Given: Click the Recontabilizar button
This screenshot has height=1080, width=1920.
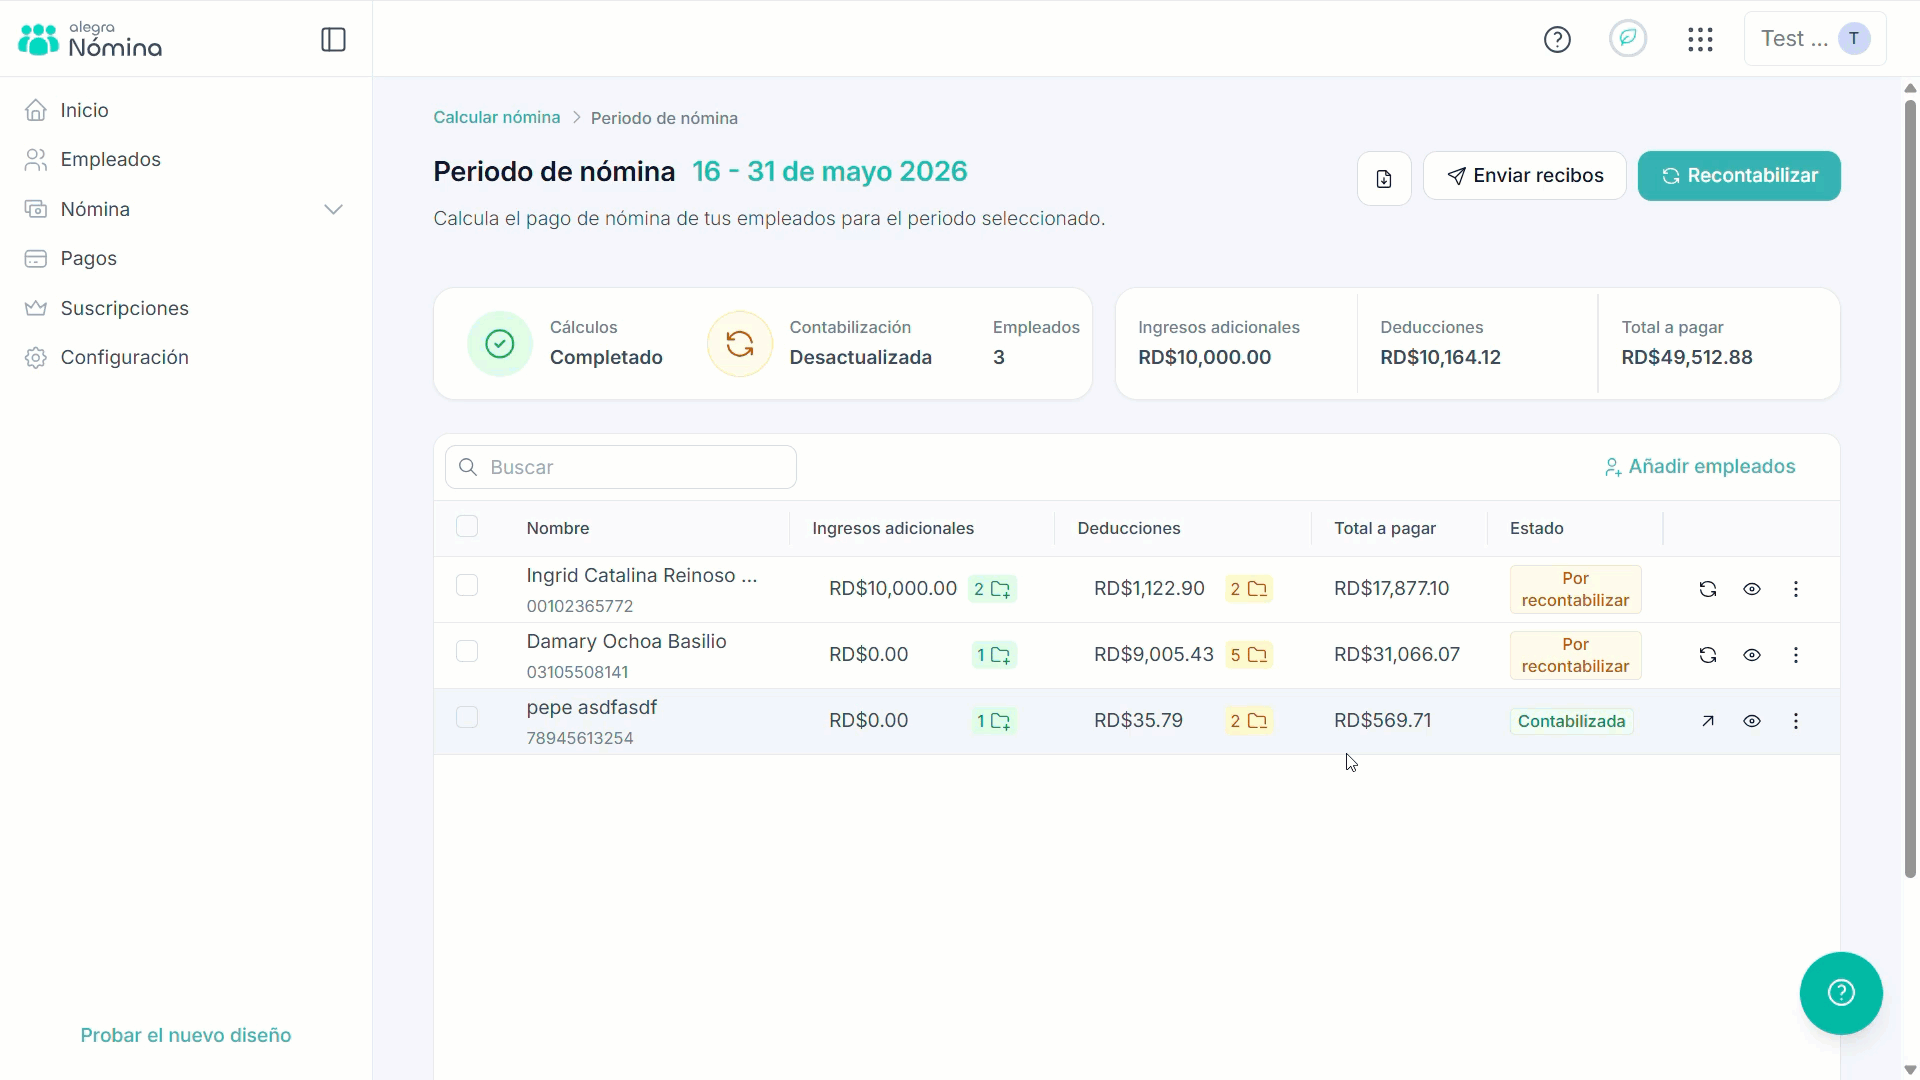Looking at the screenshot, I should coord(1739,176).
